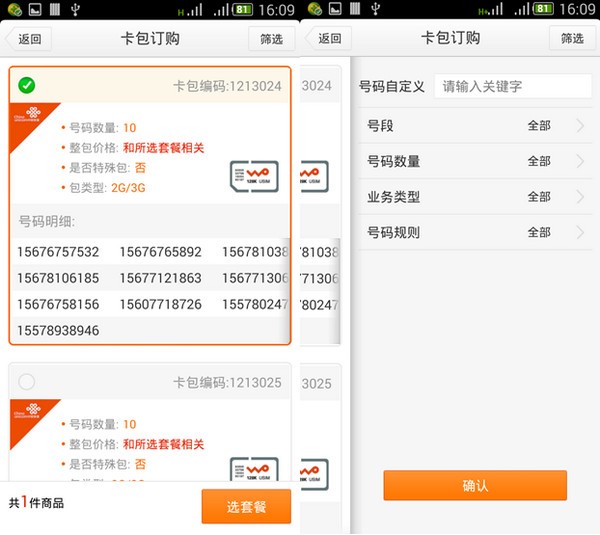Viewport: 600px width, 535px height.
Task: Tap the orange 选套餐 button
Action: pyautogui.click(x=246, y=506)
